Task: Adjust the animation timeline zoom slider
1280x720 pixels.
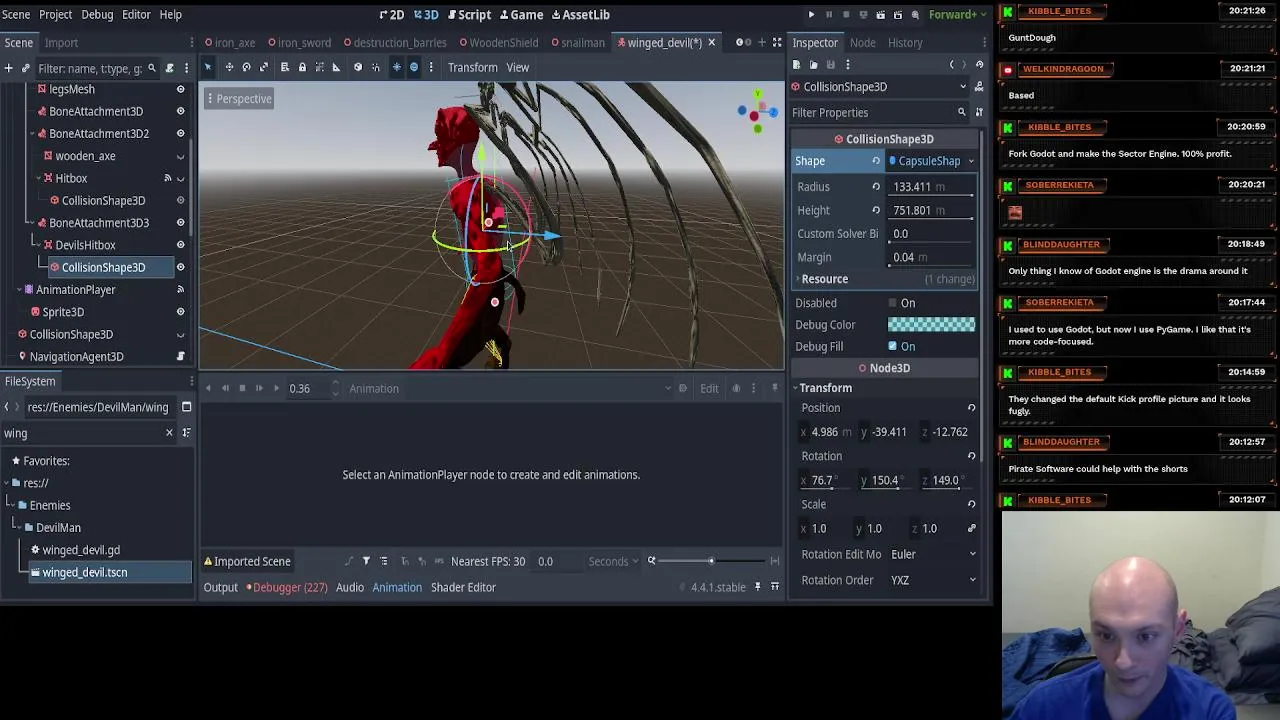Action: pos(711,561)
